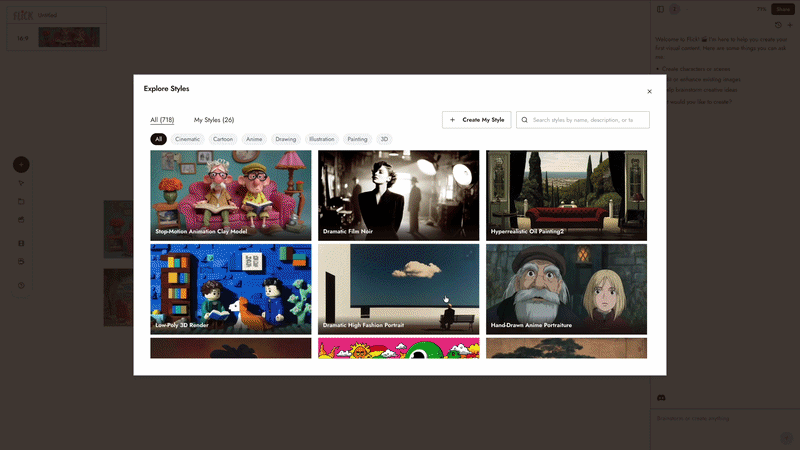Select Hand-Drawn Anime Portraiture style thumbnail
The width and height of the screenshot is (800, 450).
point(566,289)
